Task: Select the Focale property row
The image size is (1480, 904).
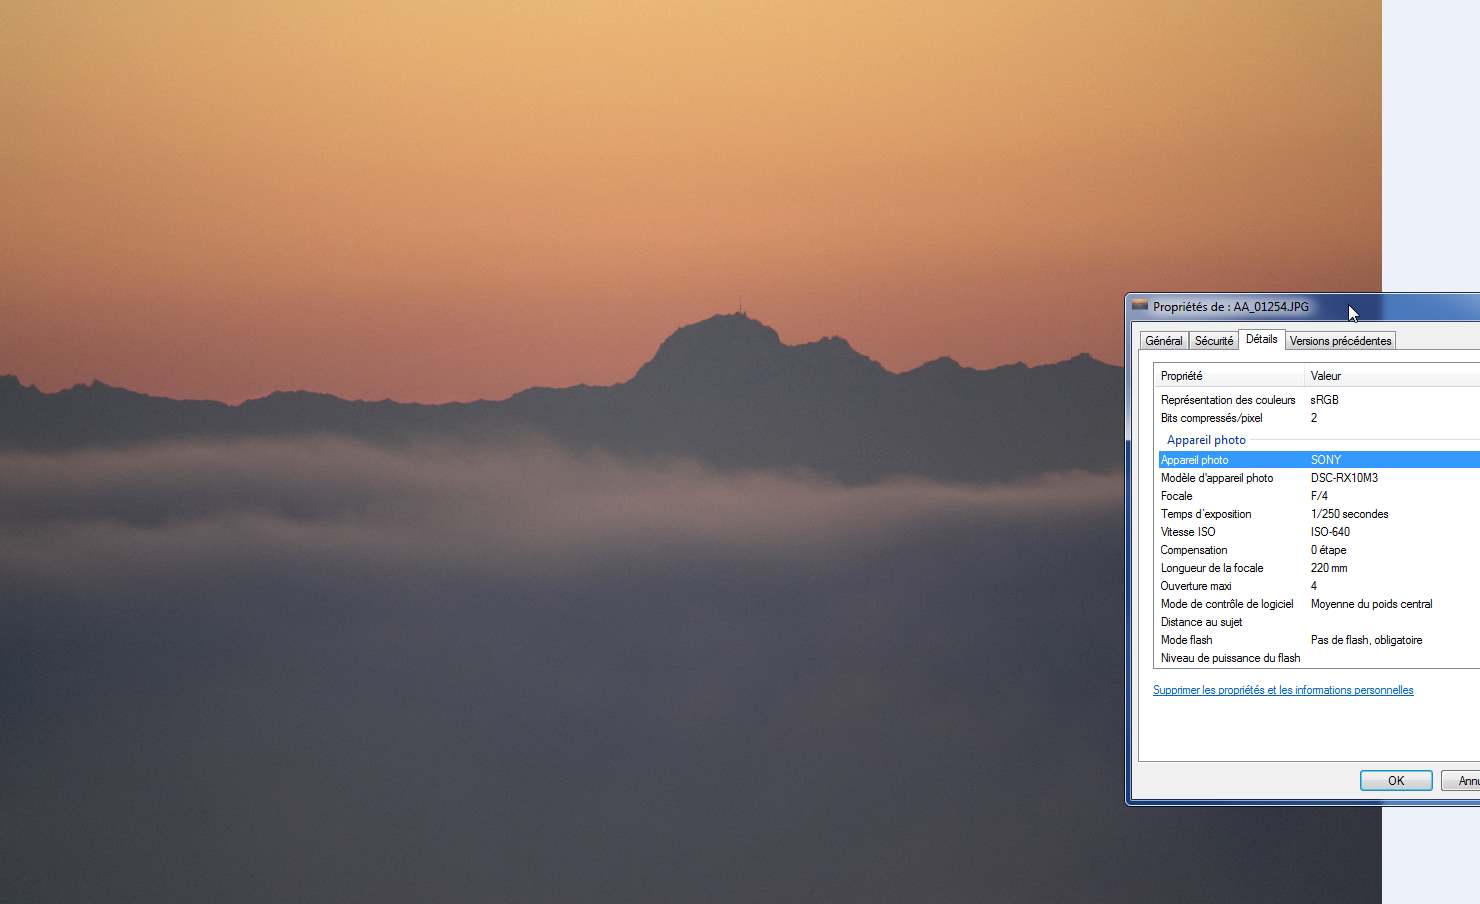Action: [x=1319, y=496]
